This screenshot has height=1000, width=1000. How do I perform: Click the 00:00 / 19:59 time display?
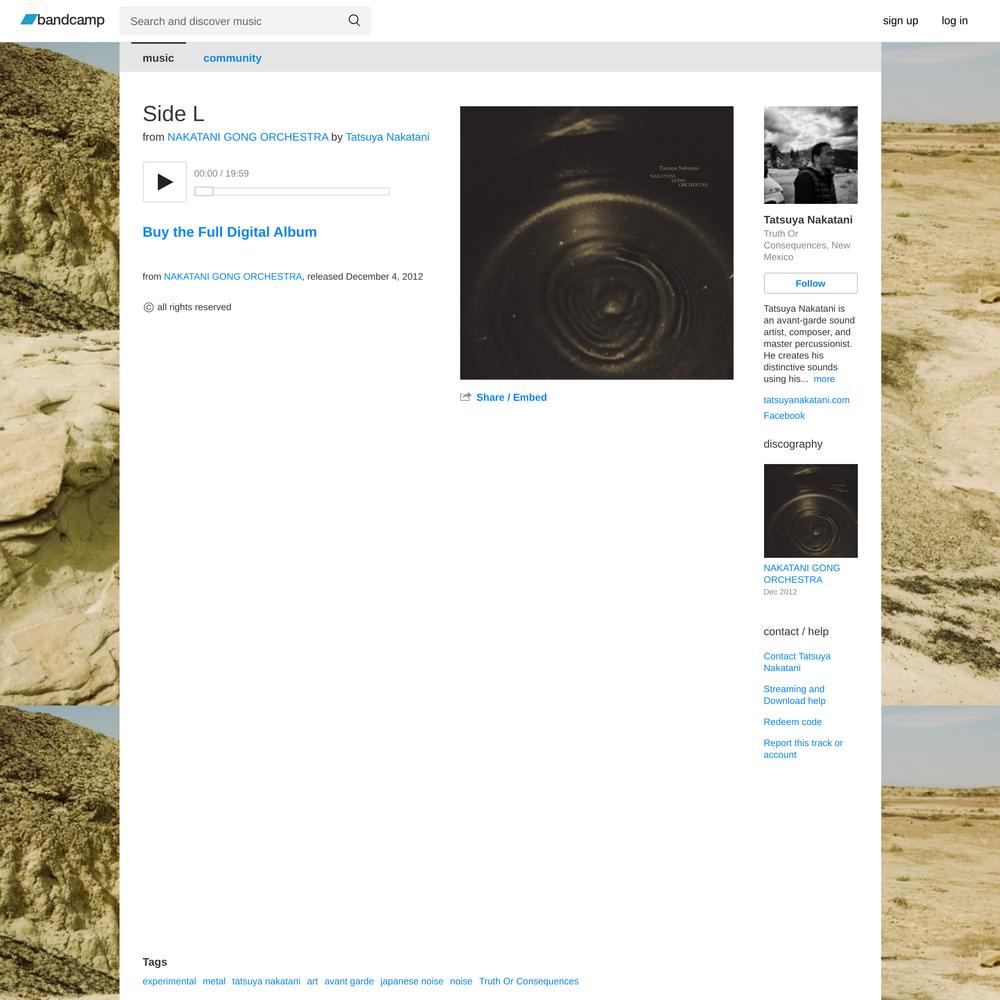click(x=221, y=173)
